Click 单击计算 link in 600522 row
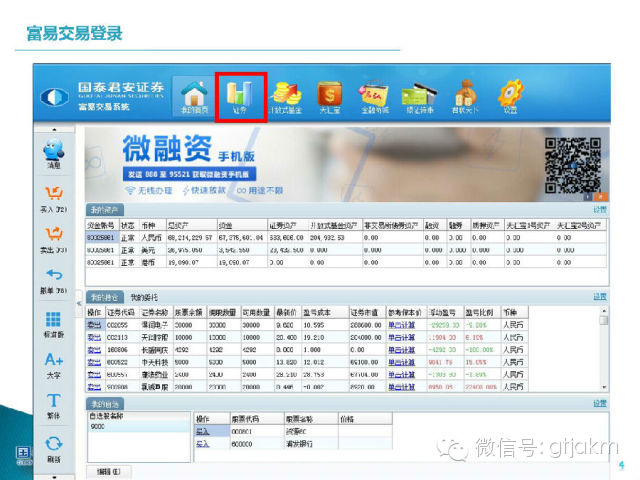640x480 pixels. (x=402, y=362)
